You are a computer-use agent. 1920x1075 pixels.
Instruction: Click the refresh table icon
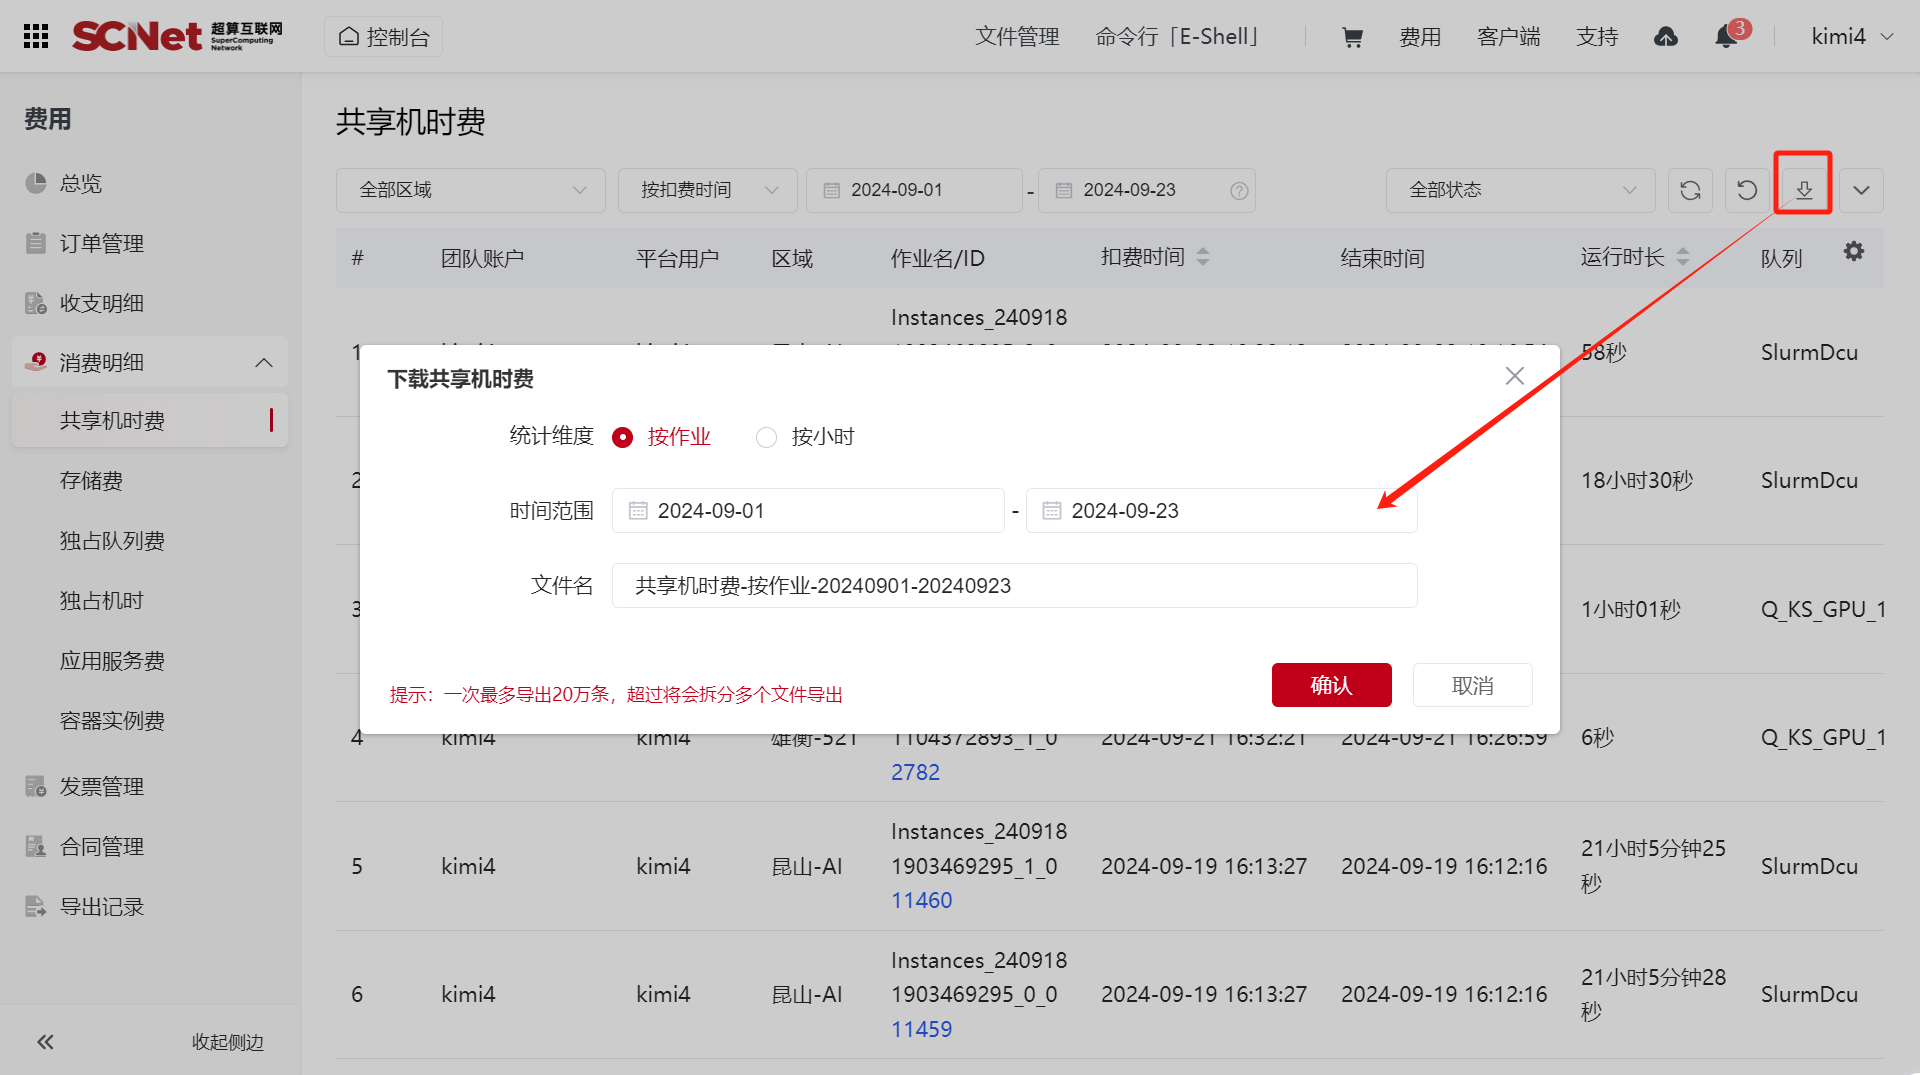(x=1690, y=190)
